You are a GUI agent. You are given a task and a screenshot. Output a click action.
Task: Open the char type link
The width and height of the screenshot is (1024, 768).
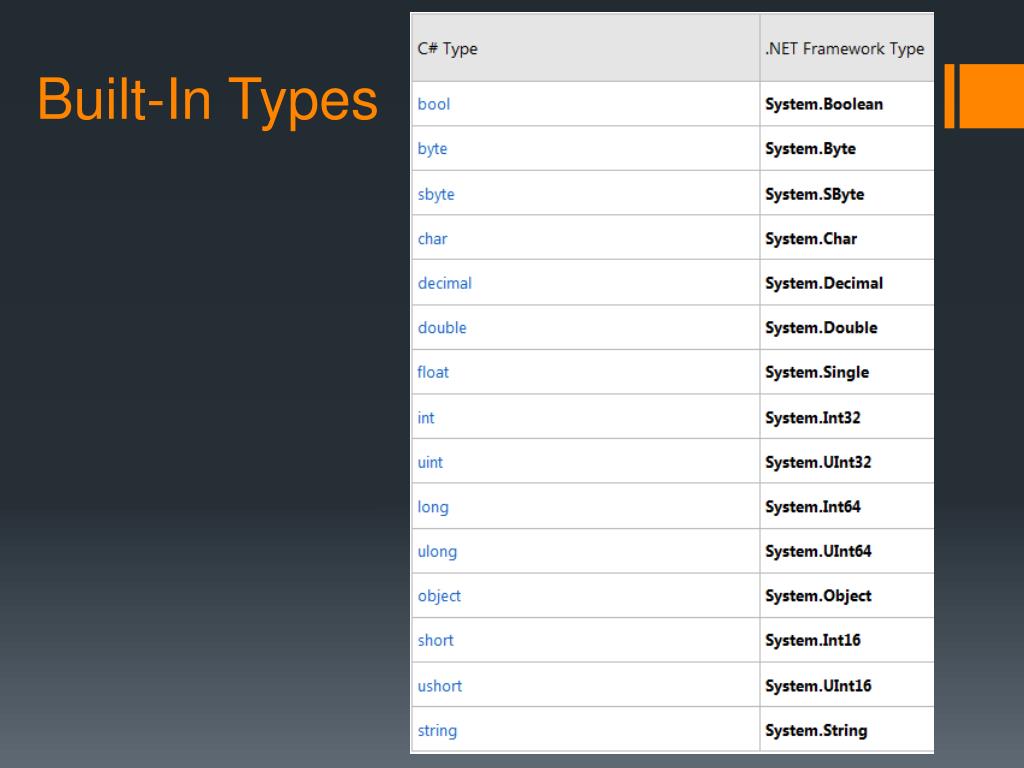(x=432, y=239)
